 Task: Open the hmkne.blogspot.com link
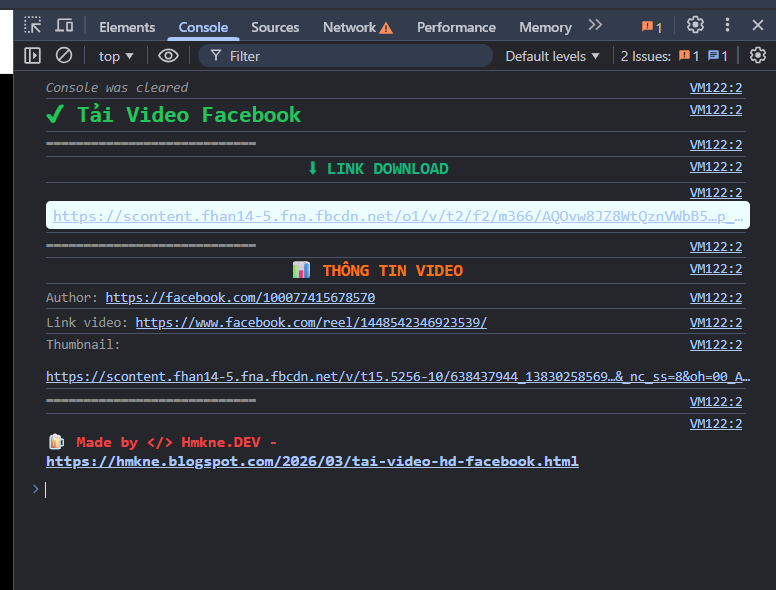(x=312, y=461)
